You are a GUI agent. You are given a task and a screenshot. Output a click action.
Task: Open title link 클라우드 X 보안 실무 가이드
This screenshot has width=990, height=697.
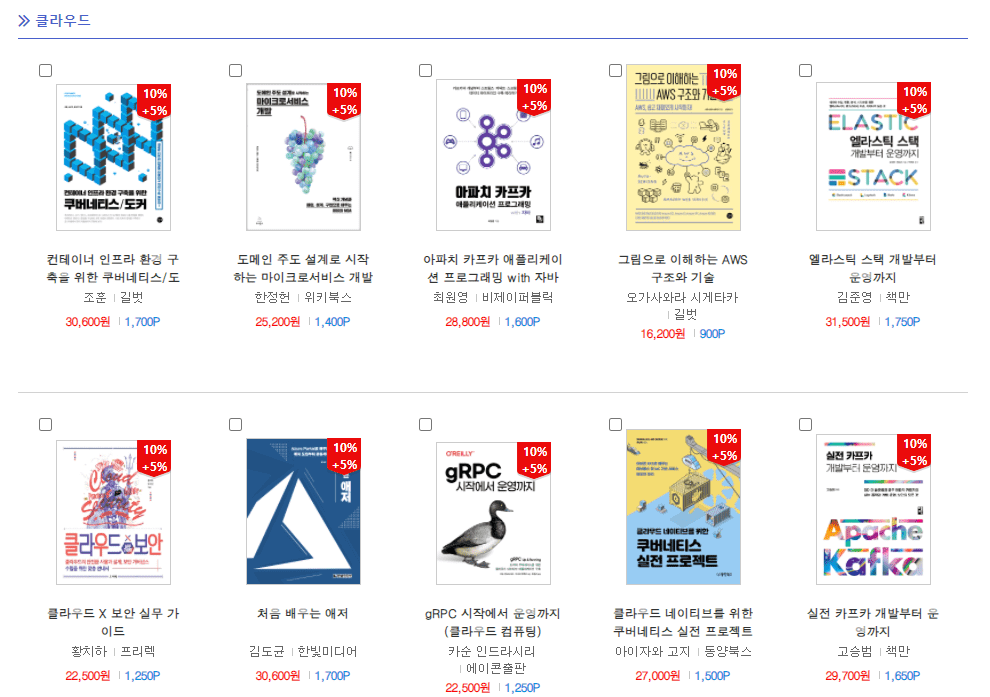(114, 622)
